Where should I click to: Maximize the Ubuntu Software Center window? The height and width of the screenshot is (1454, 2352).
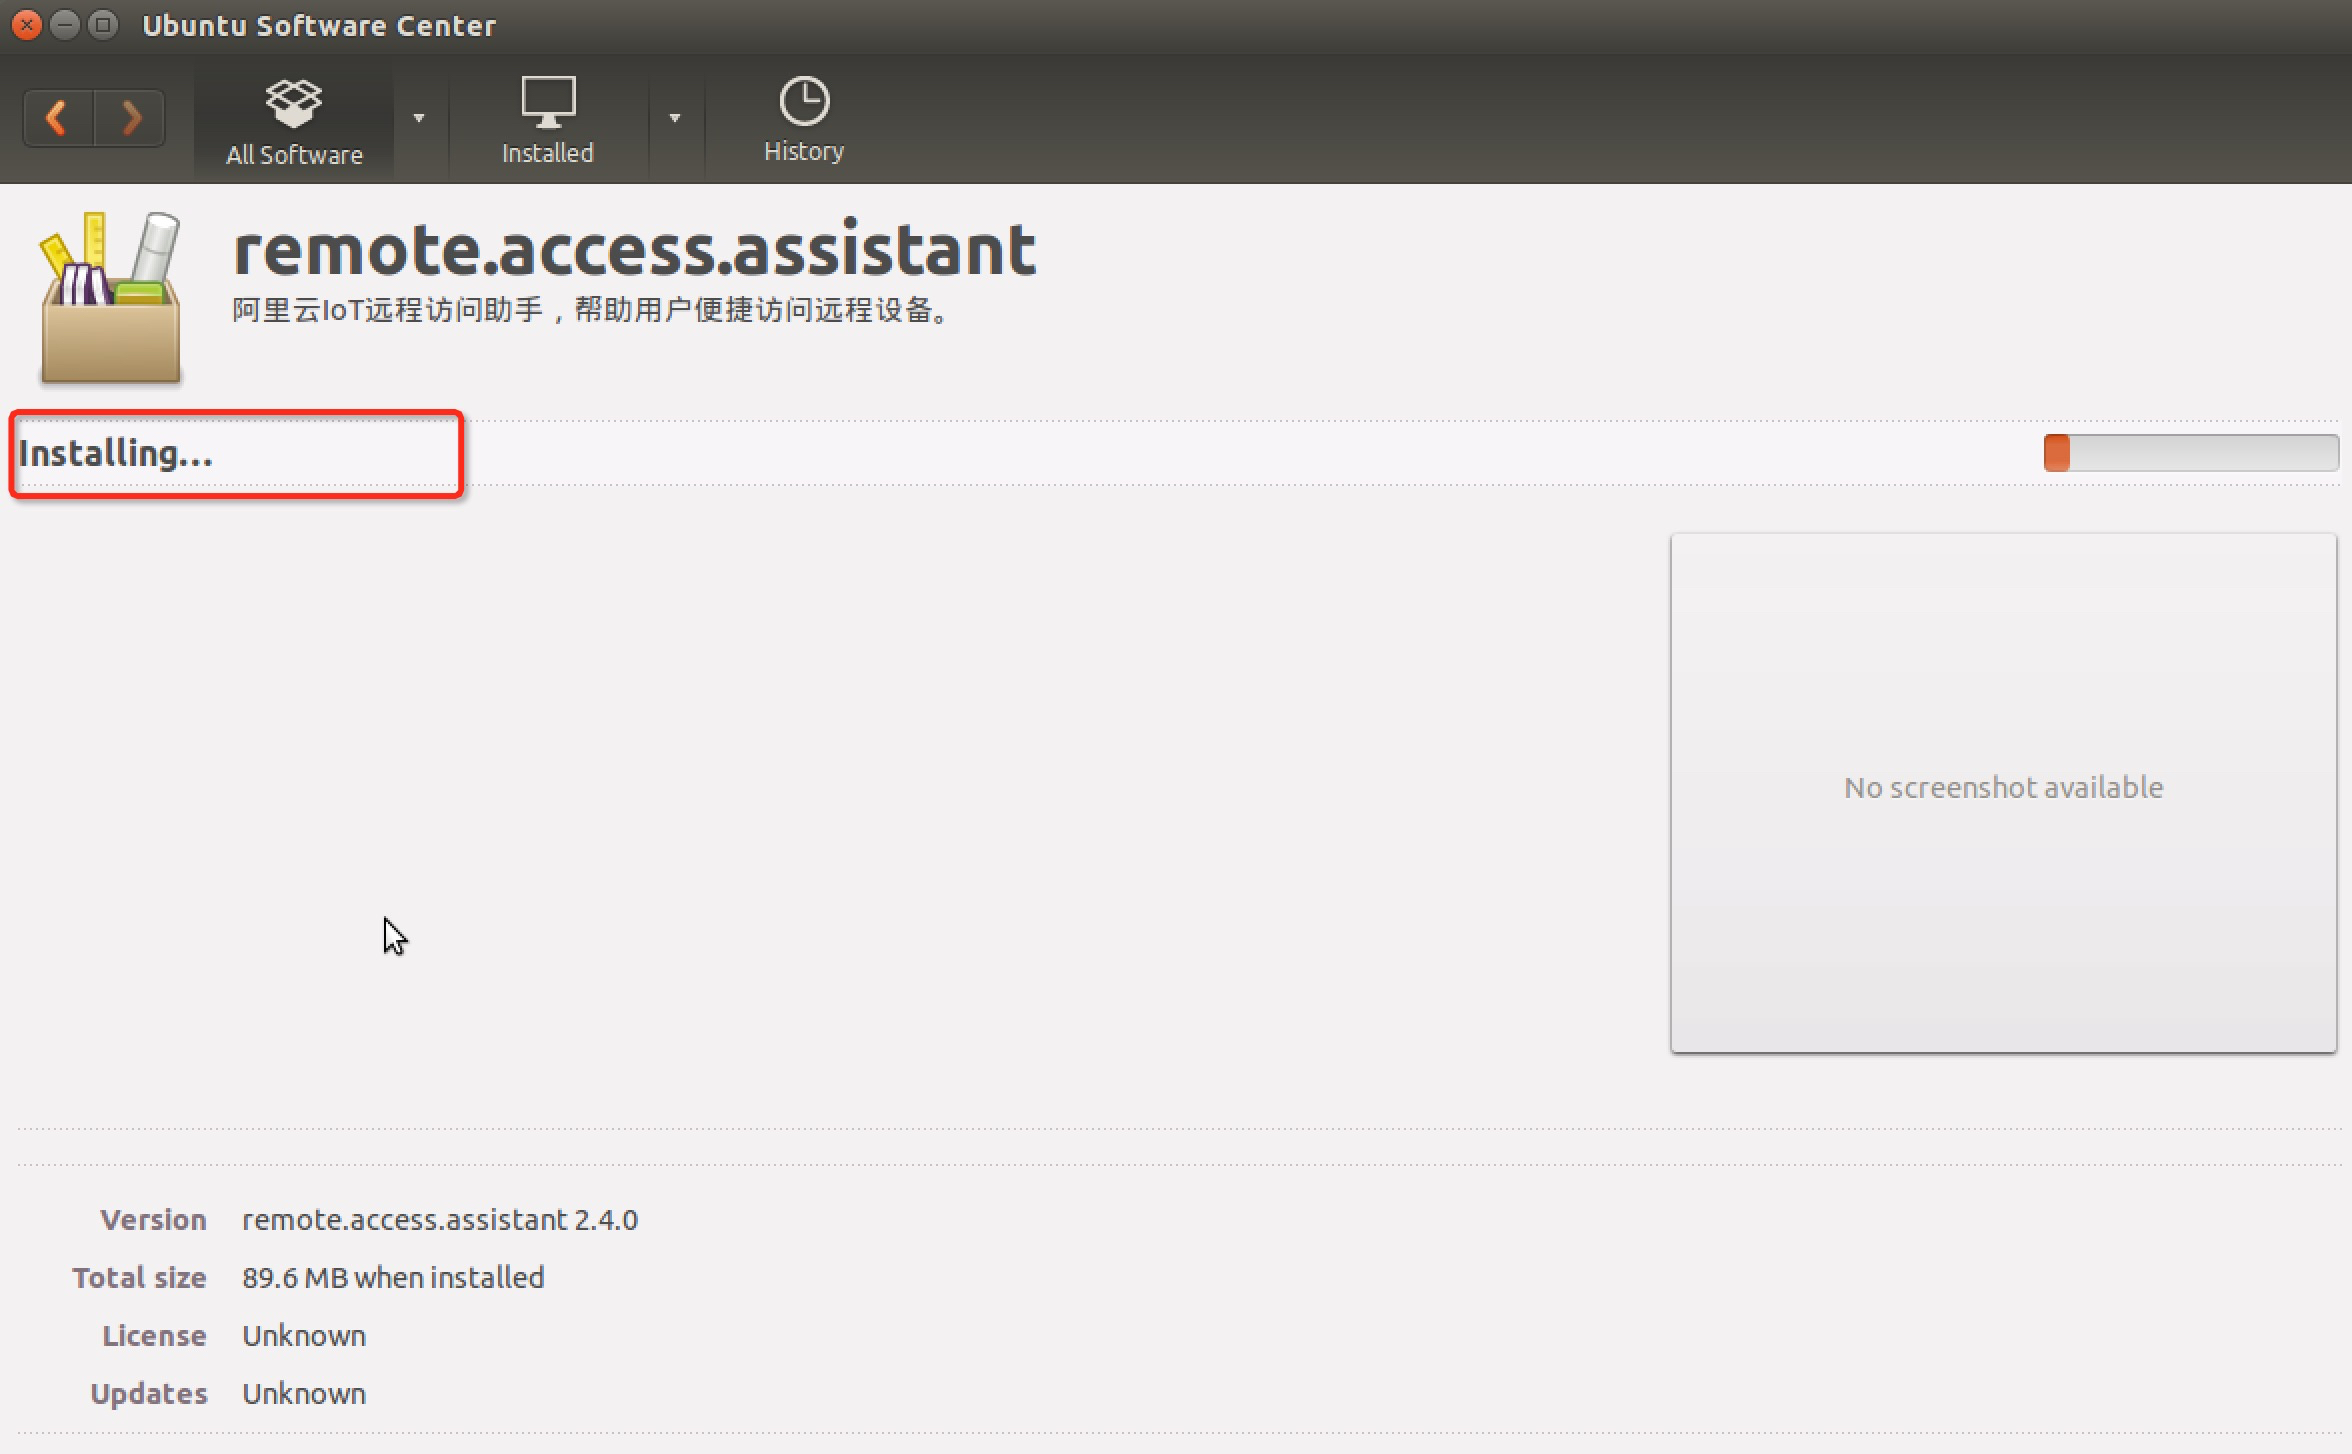pos(102,24)
